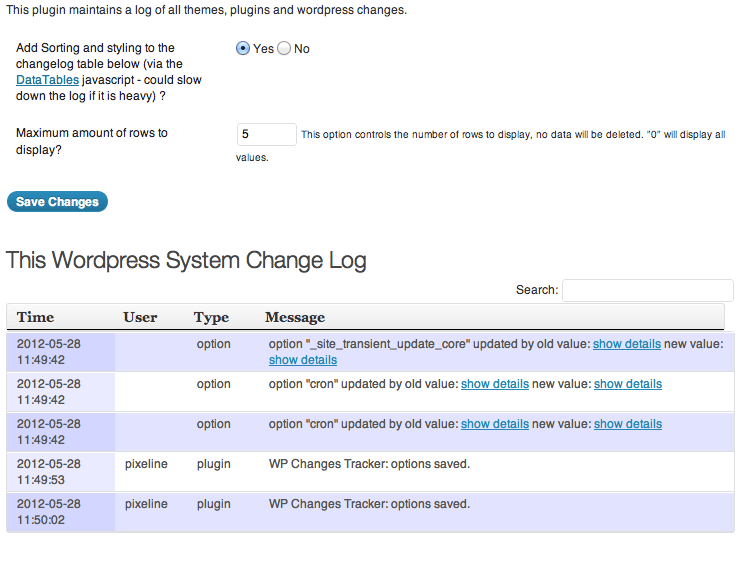This screenshot has height=566, width=744.
Task: Sort the table by Type column
Action: click(211, 317)
